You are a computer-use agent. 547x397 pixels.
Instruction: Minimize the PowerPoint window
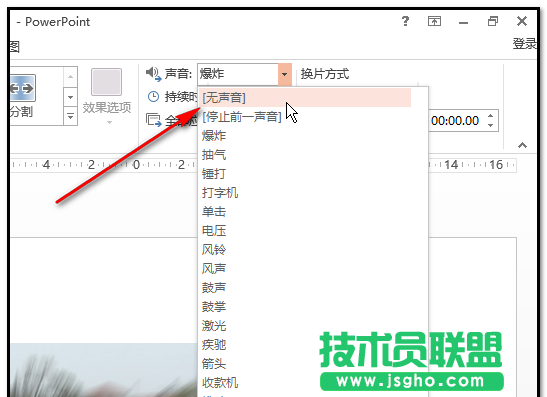463,22
